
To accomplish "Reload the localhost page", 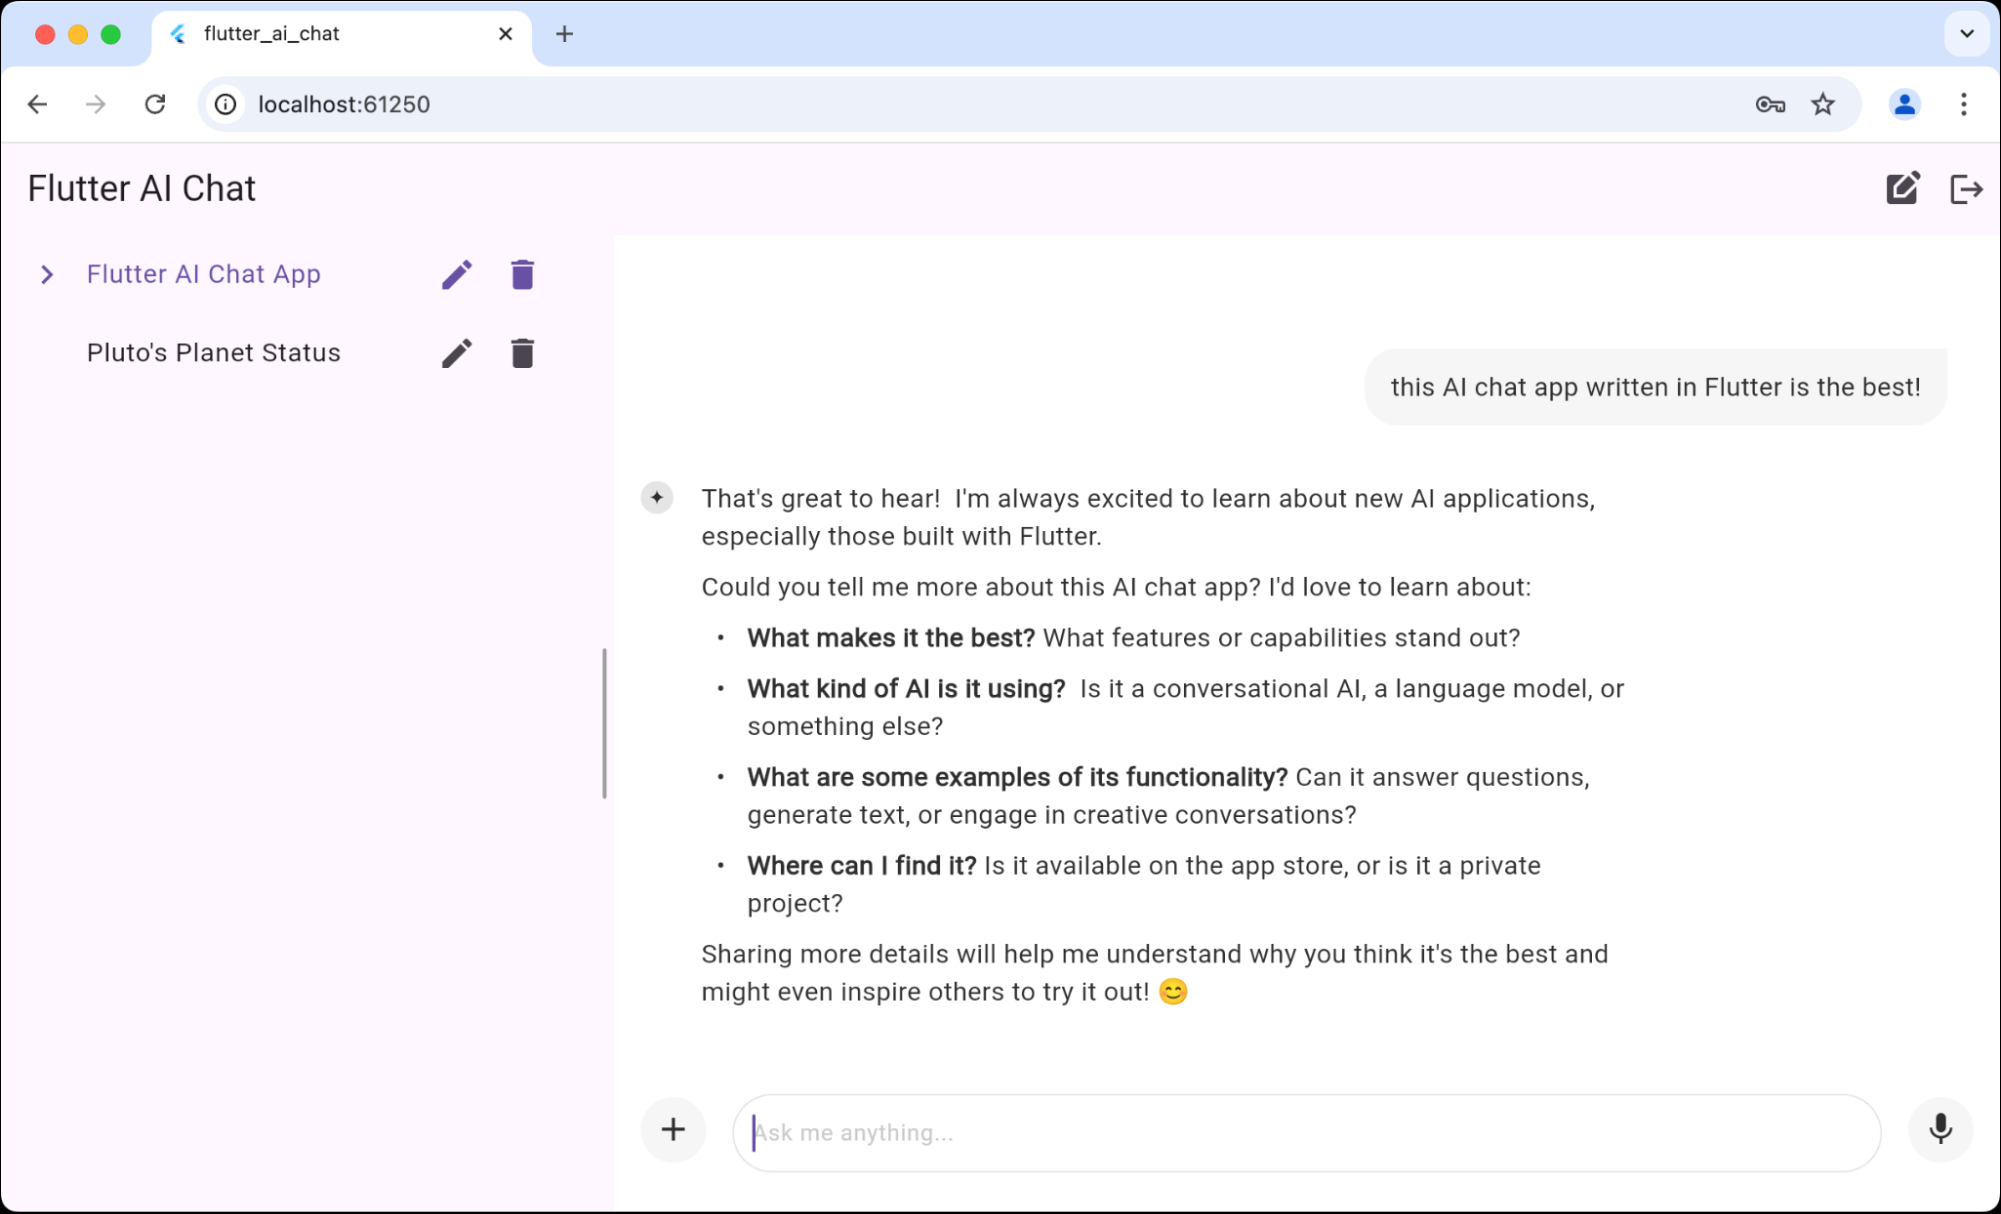I will coord(155,104).
